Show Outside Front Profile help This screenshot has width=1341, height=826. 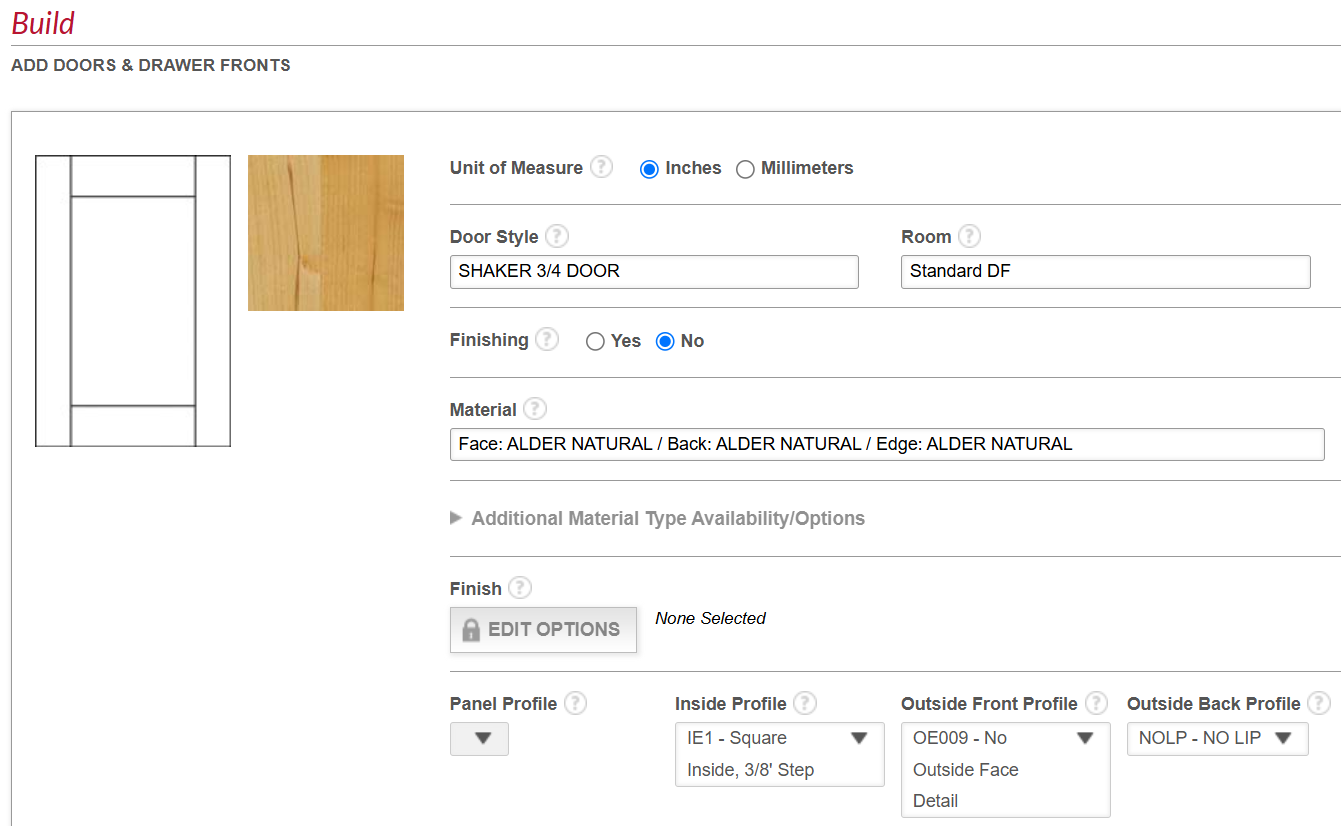click(x=1097, y=703)
